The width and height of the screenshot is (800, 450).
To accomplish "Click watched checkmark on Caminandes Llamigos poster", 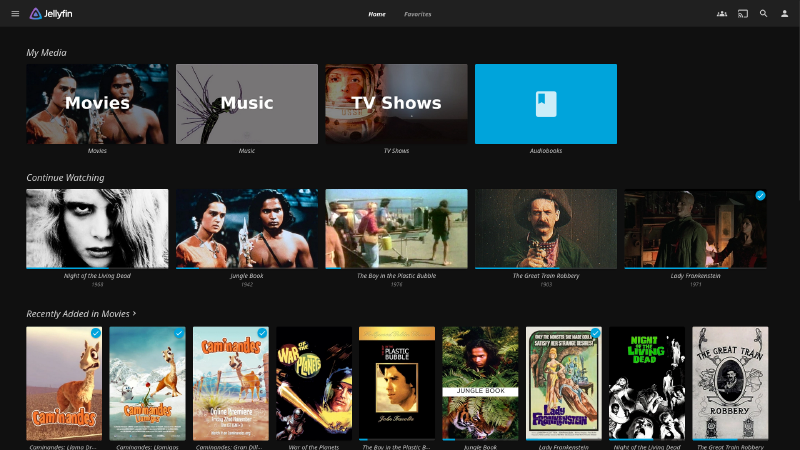I will (x=178, y=333).
